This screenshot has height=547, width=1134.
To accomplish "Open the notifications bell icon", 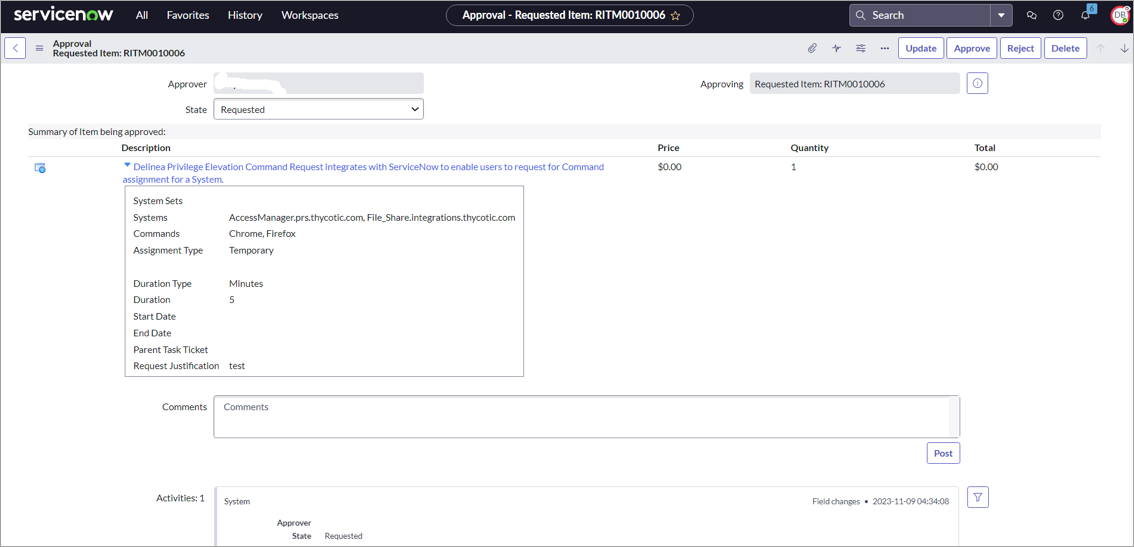I will click(1085, 16).
